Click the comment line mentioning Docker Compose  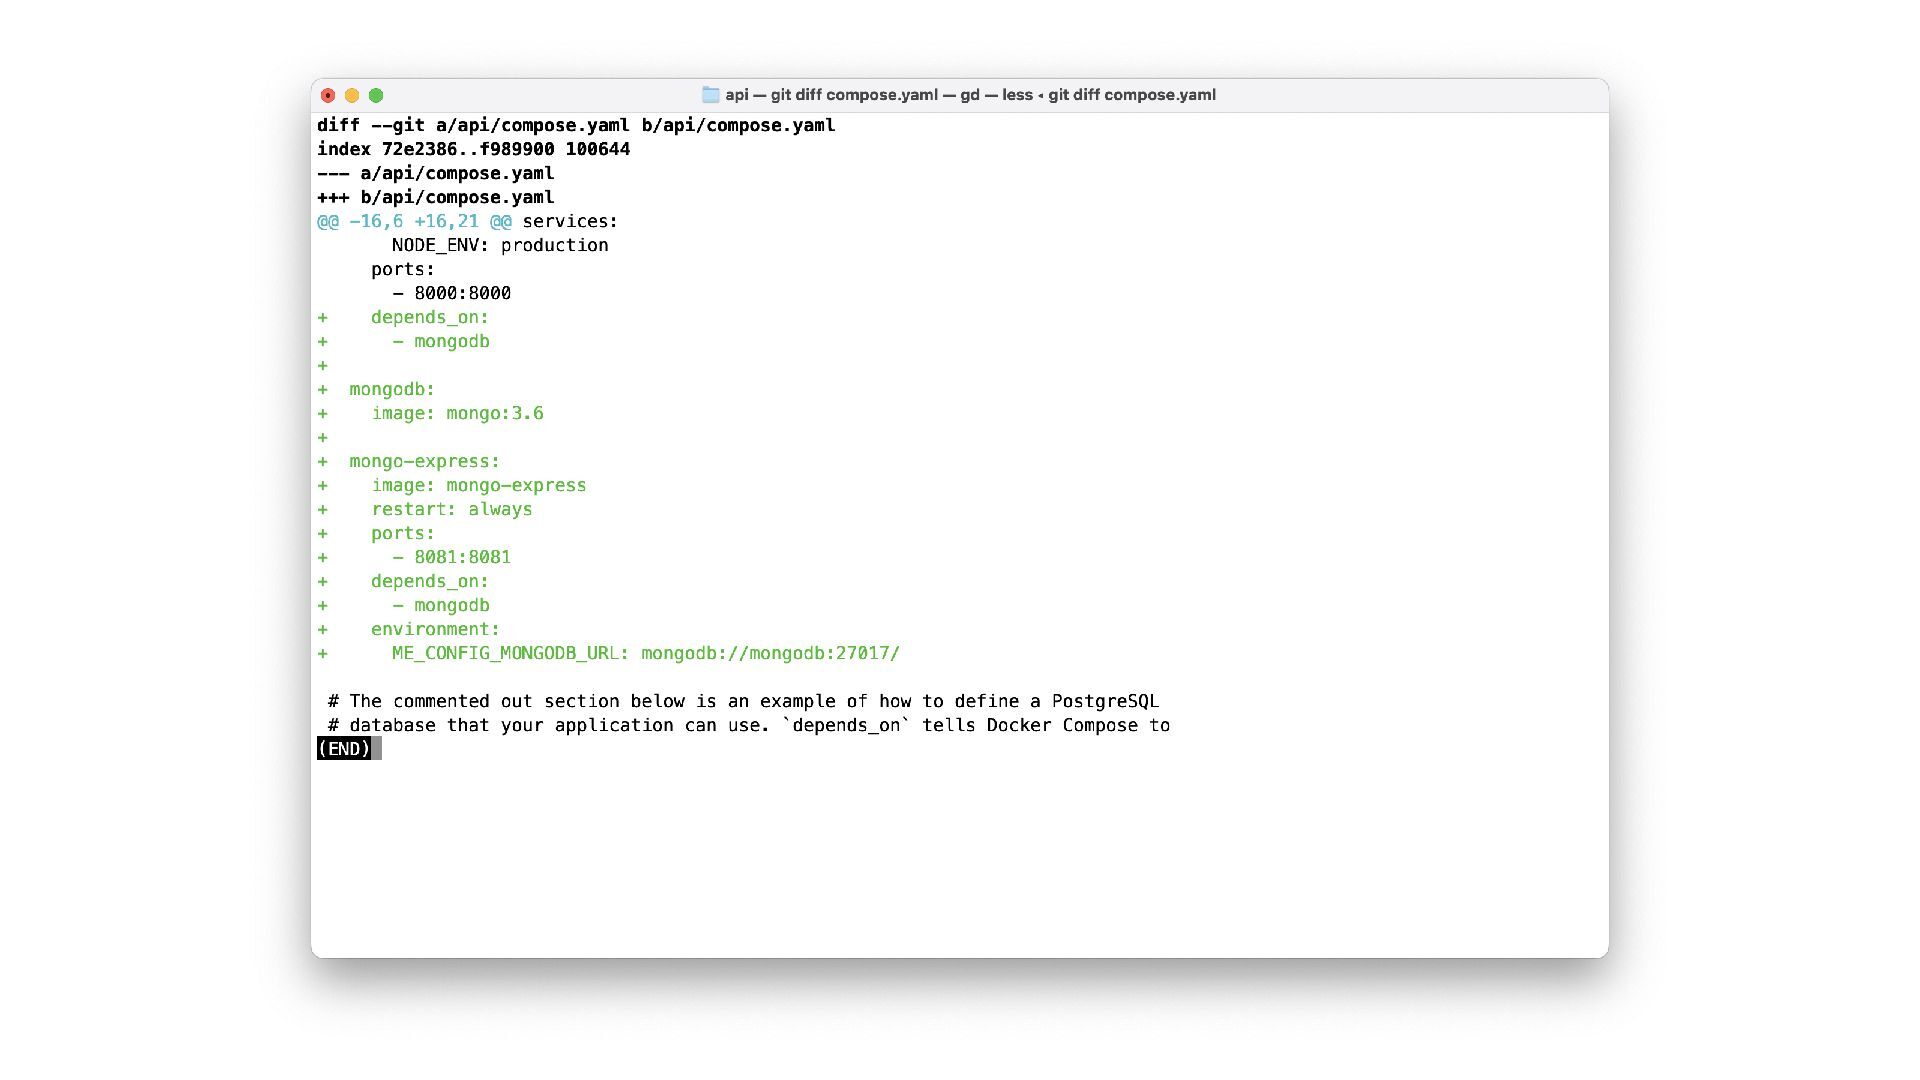click(x=749, y=725)
